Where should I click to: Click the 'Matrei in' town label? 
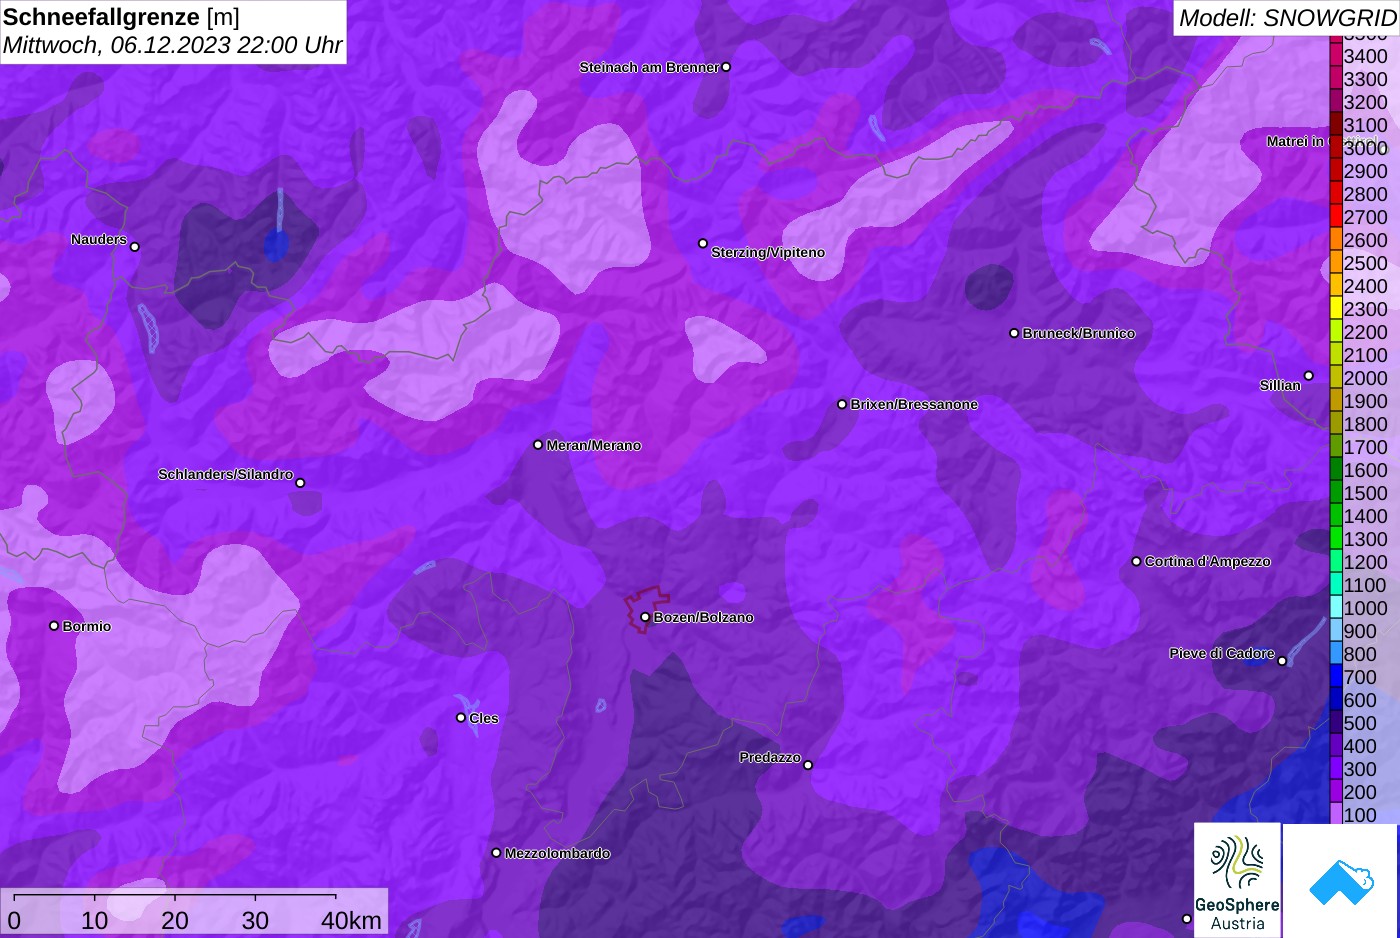point(1295,141)
